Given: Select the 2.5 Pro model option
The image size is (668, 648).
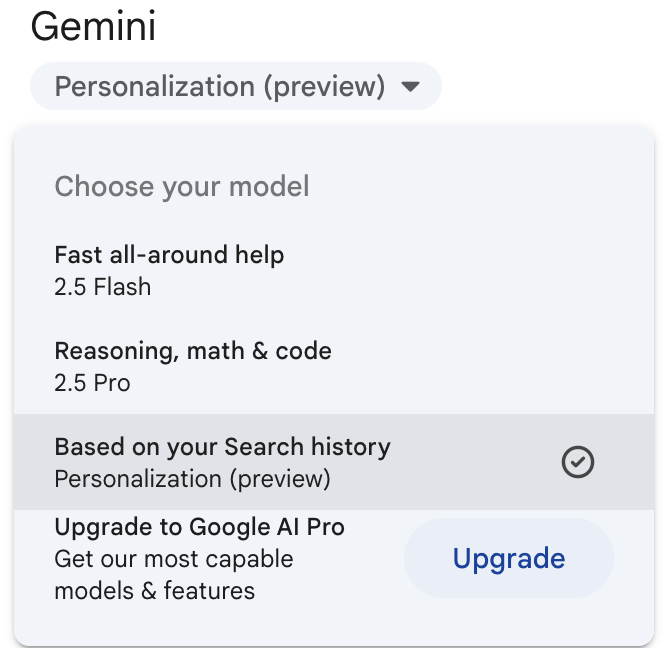Looking at the screenshot, I should tap(334, 366).
